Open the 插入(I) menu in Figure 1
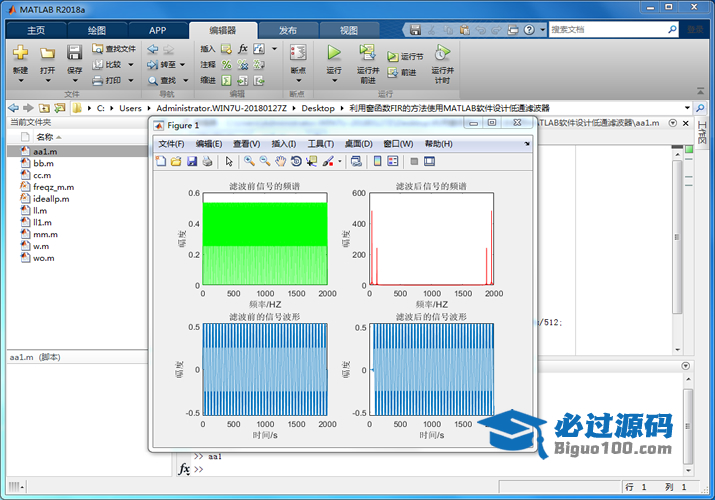The image size is (715, 500). (x=284, y=144)
